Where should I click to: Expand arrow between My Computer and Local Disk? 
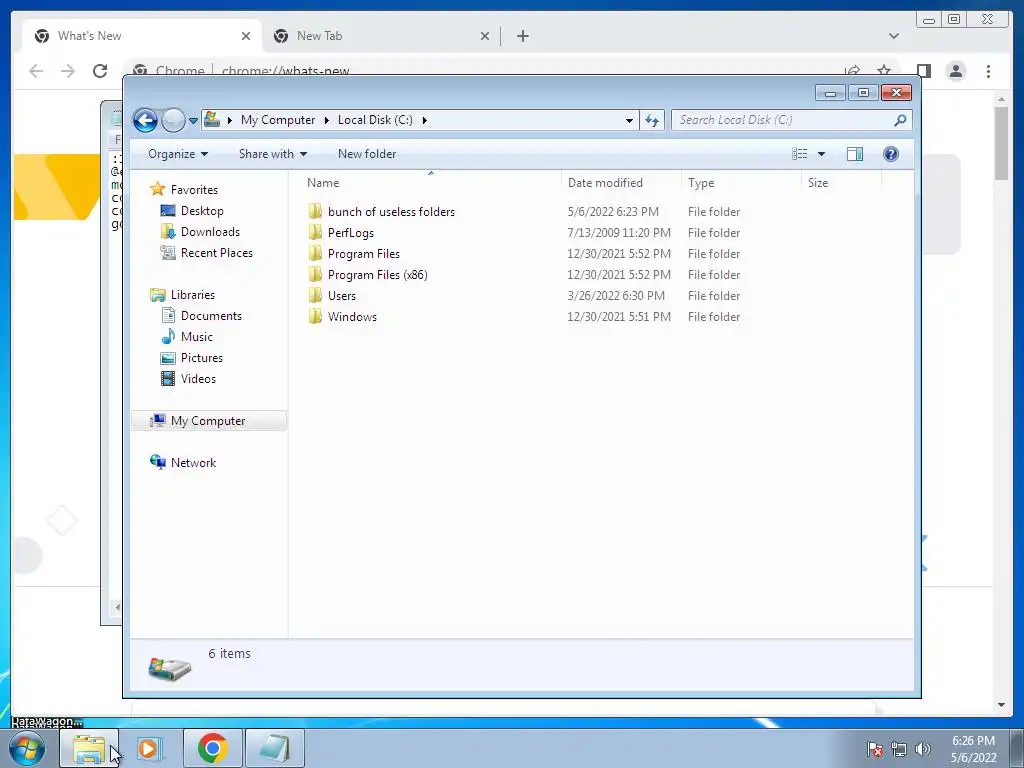click(327, 120)
